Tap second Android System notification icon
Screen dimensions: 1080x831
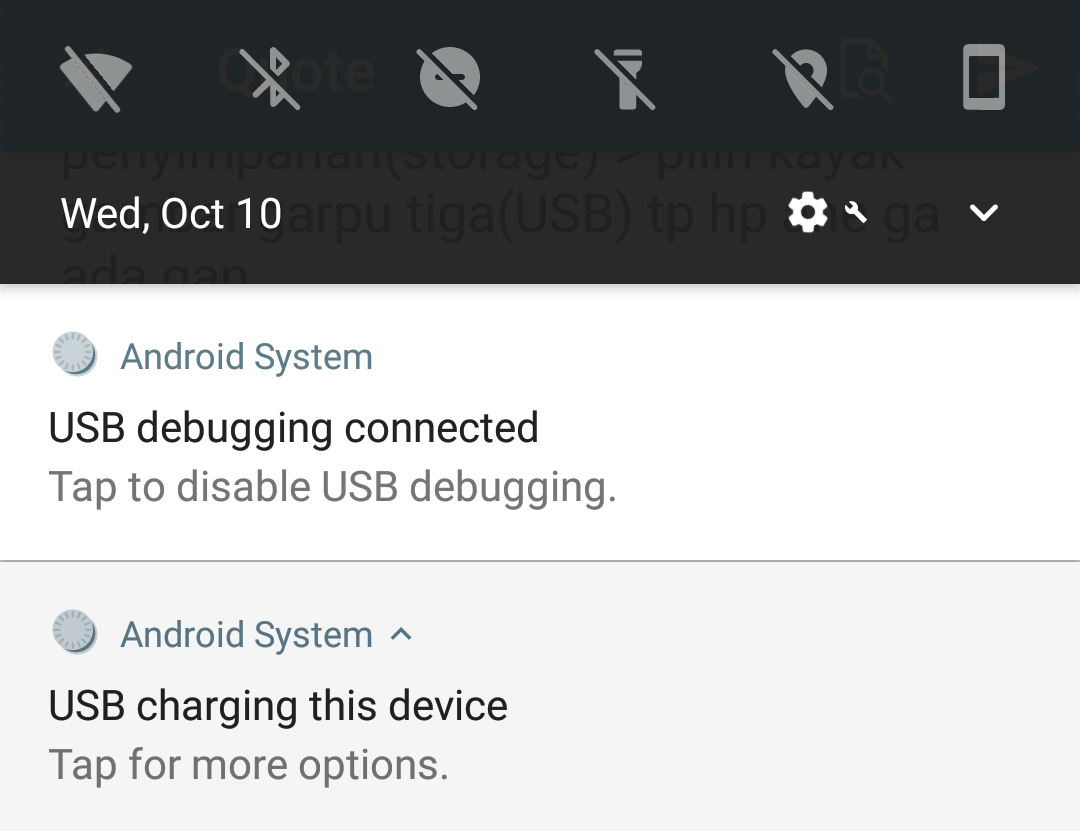(75, 632)
